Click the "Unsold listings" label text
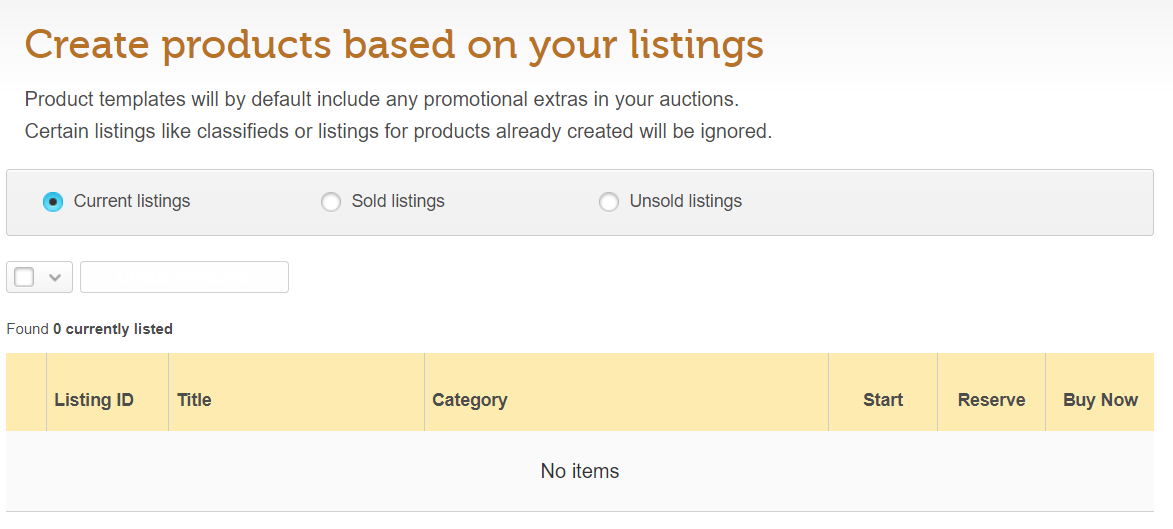1173x529 pixels. click(686, 202)
